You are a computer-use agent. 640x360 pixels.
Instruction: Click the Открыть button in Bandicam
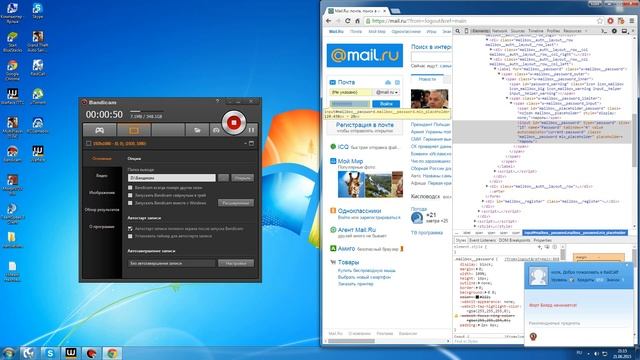(242, 178)
